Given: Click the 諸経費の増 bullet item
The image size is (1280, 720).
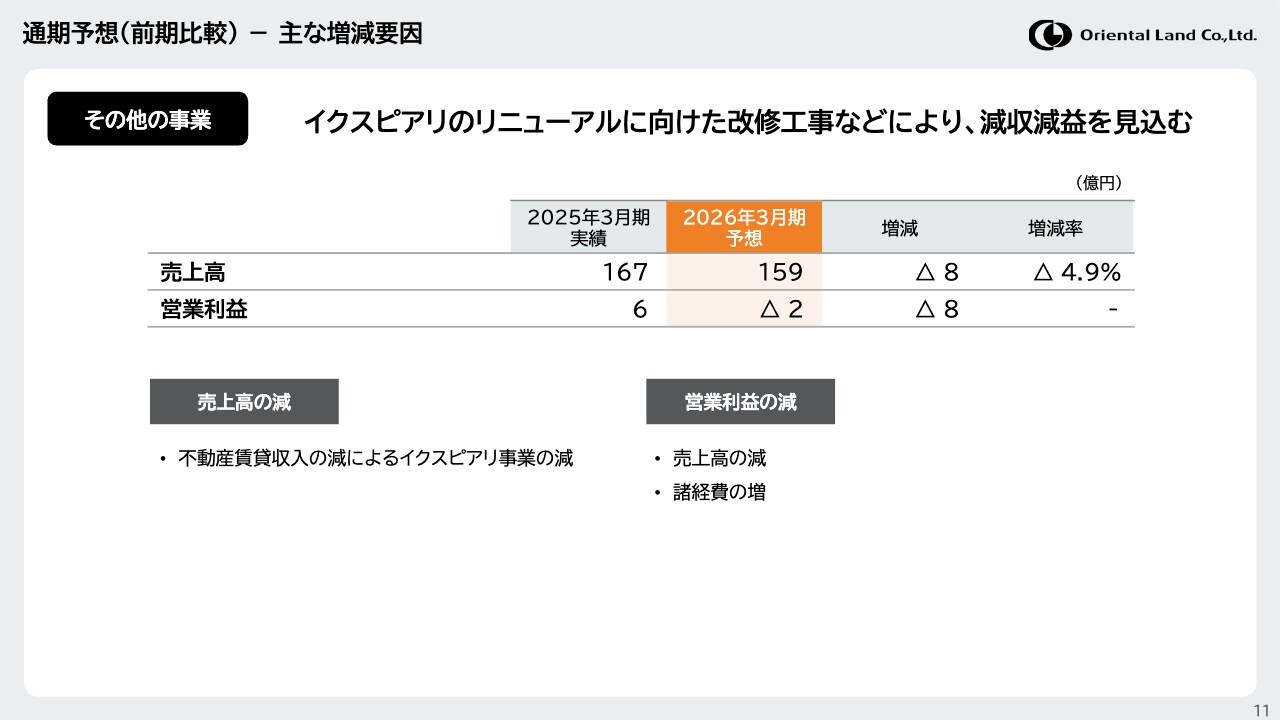Looking at the screenshot, I should (719, 492).
